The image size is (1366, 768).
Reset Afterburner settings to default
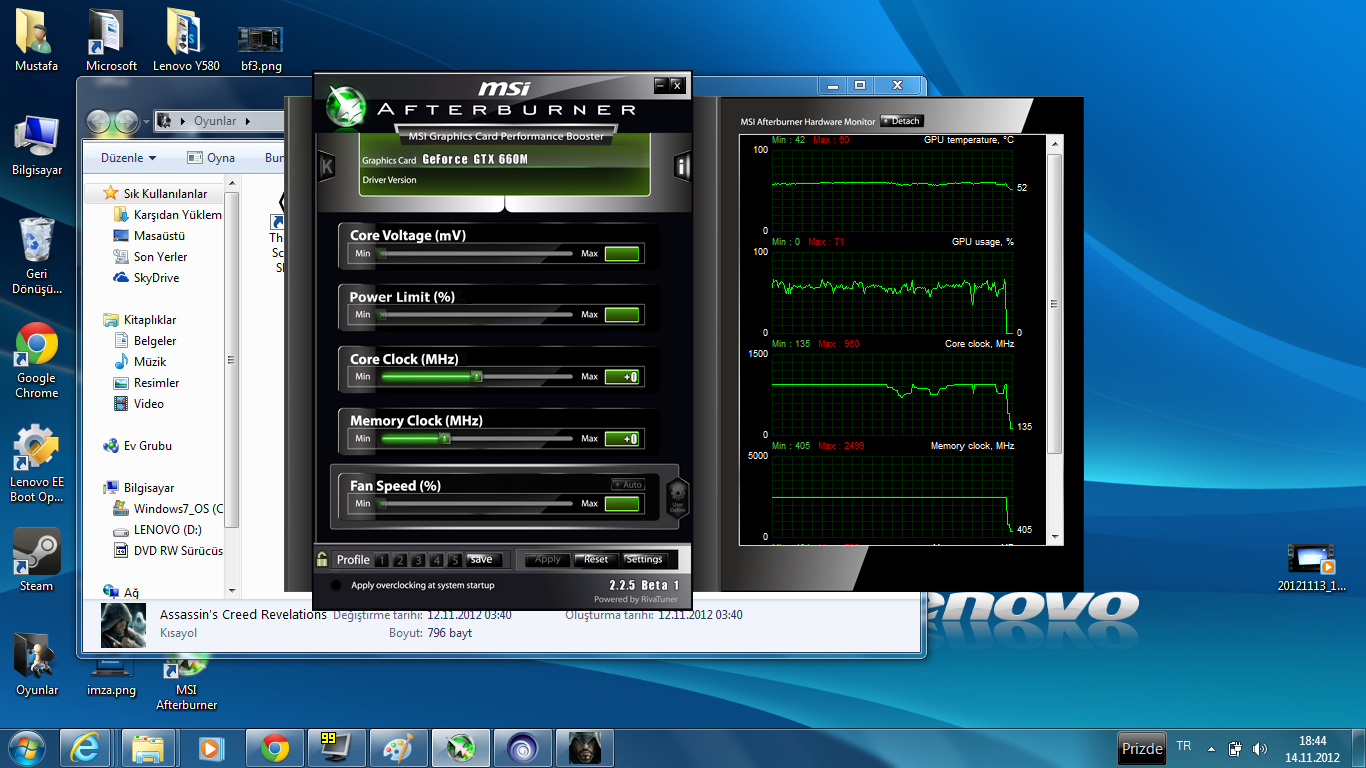[x=596, y=560]
